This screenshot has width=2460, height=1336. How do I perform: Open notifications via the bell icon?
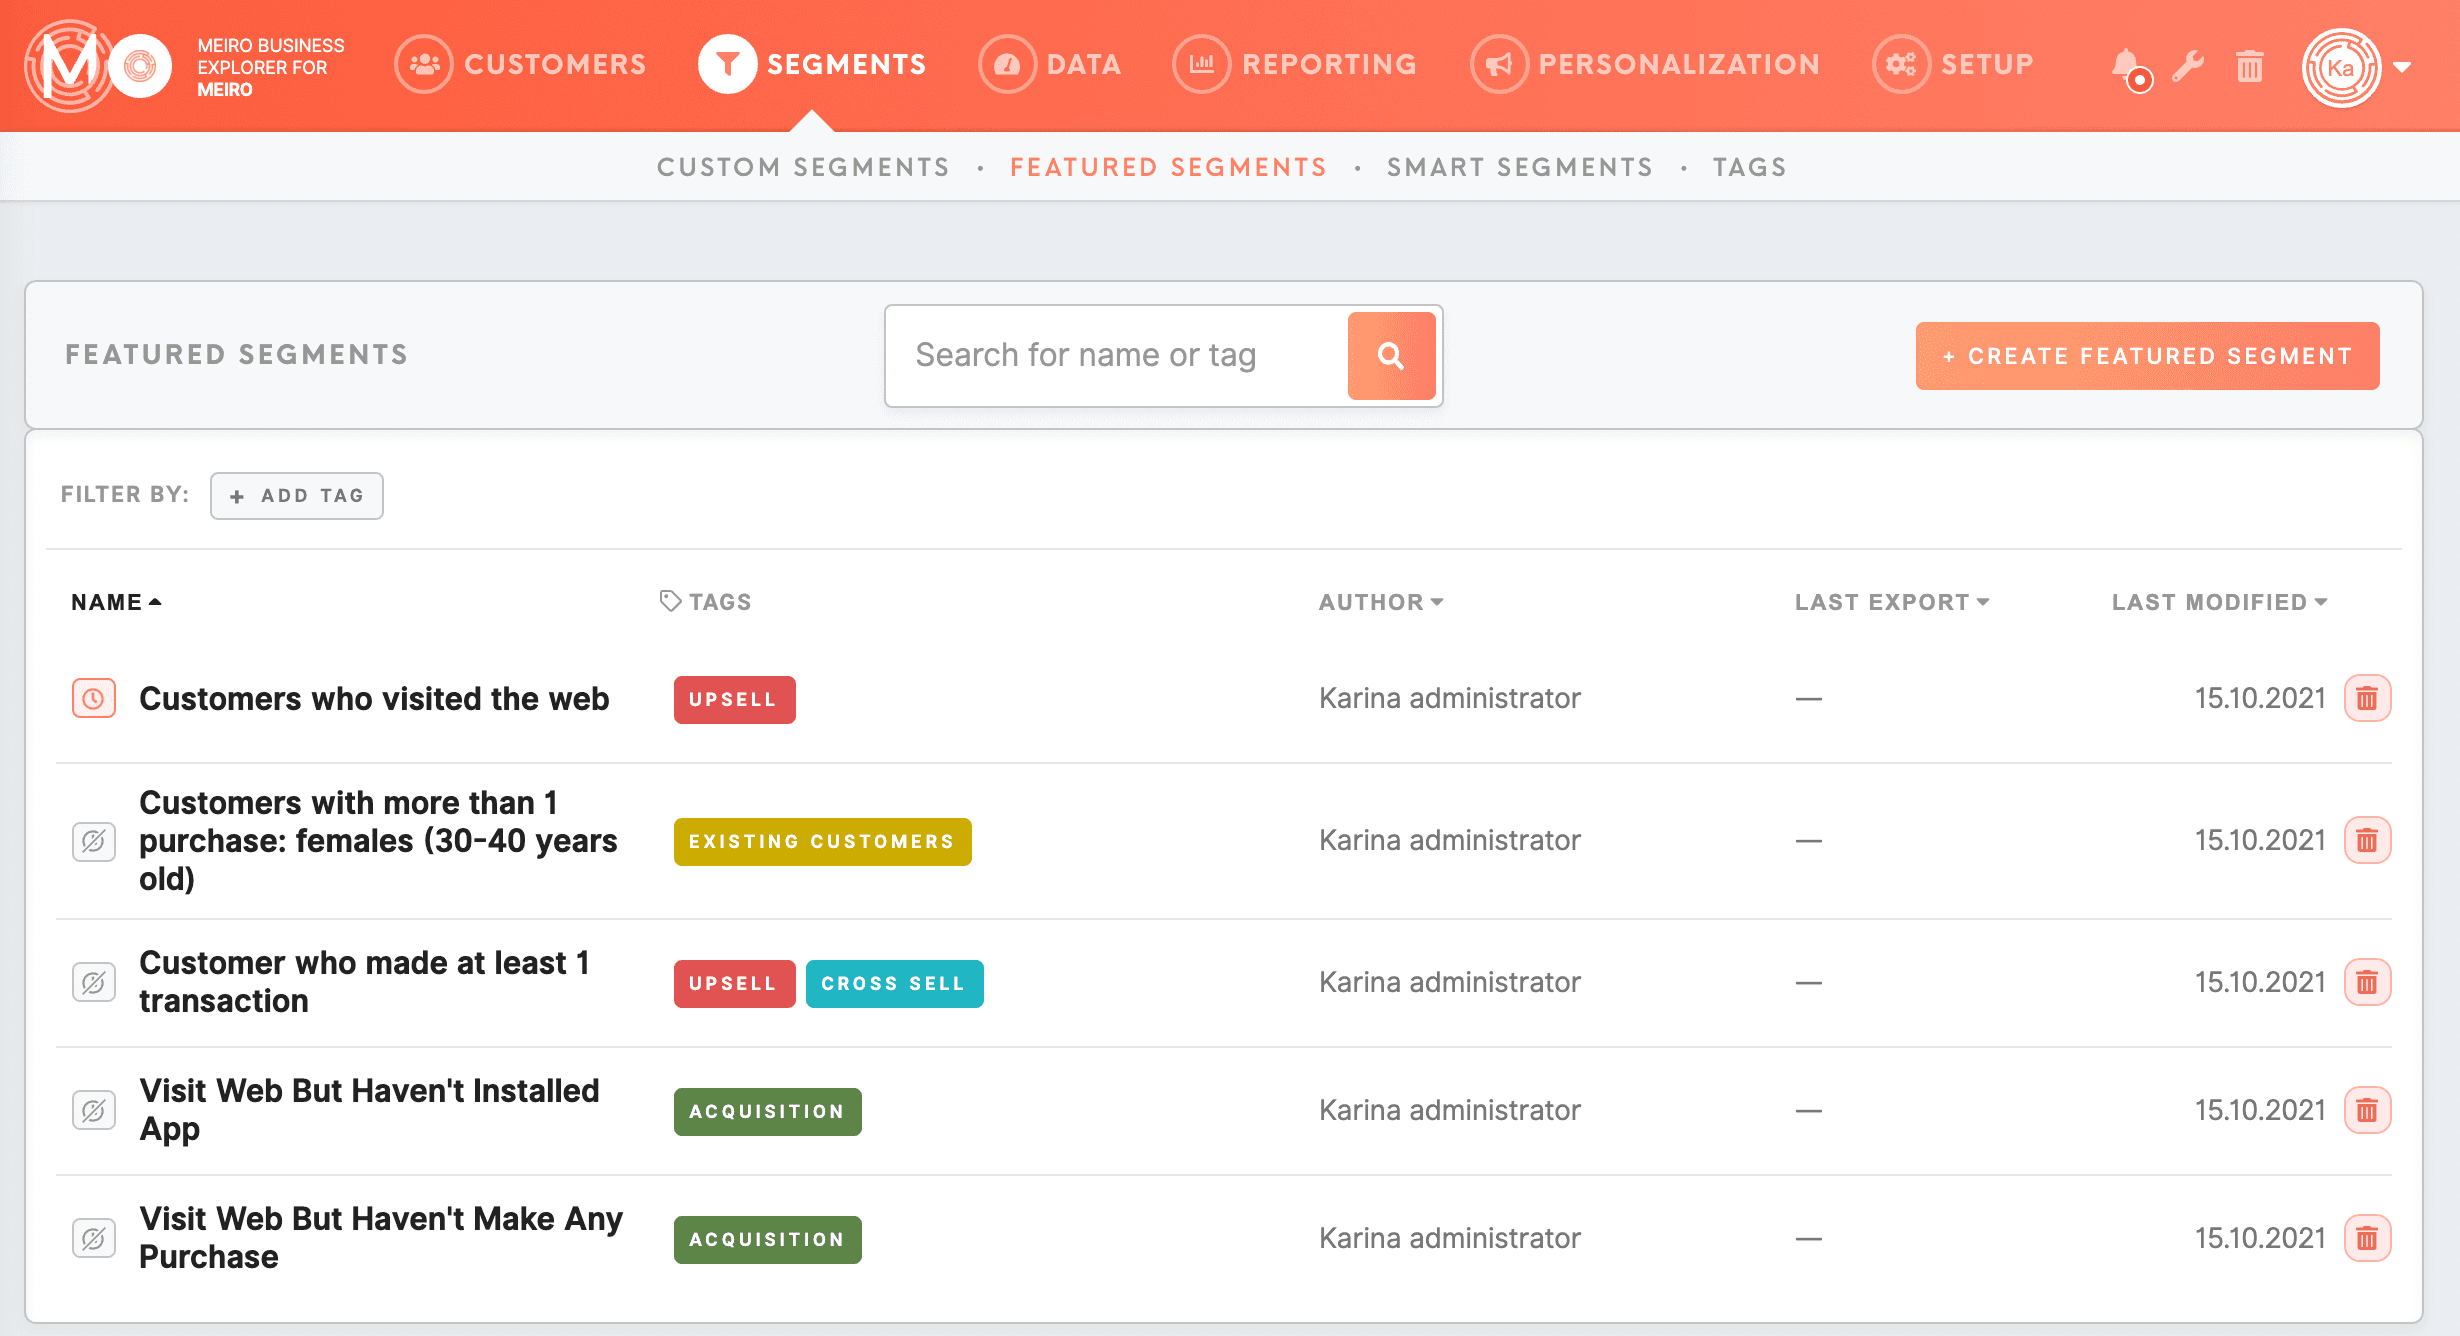tap(2130, 66)
